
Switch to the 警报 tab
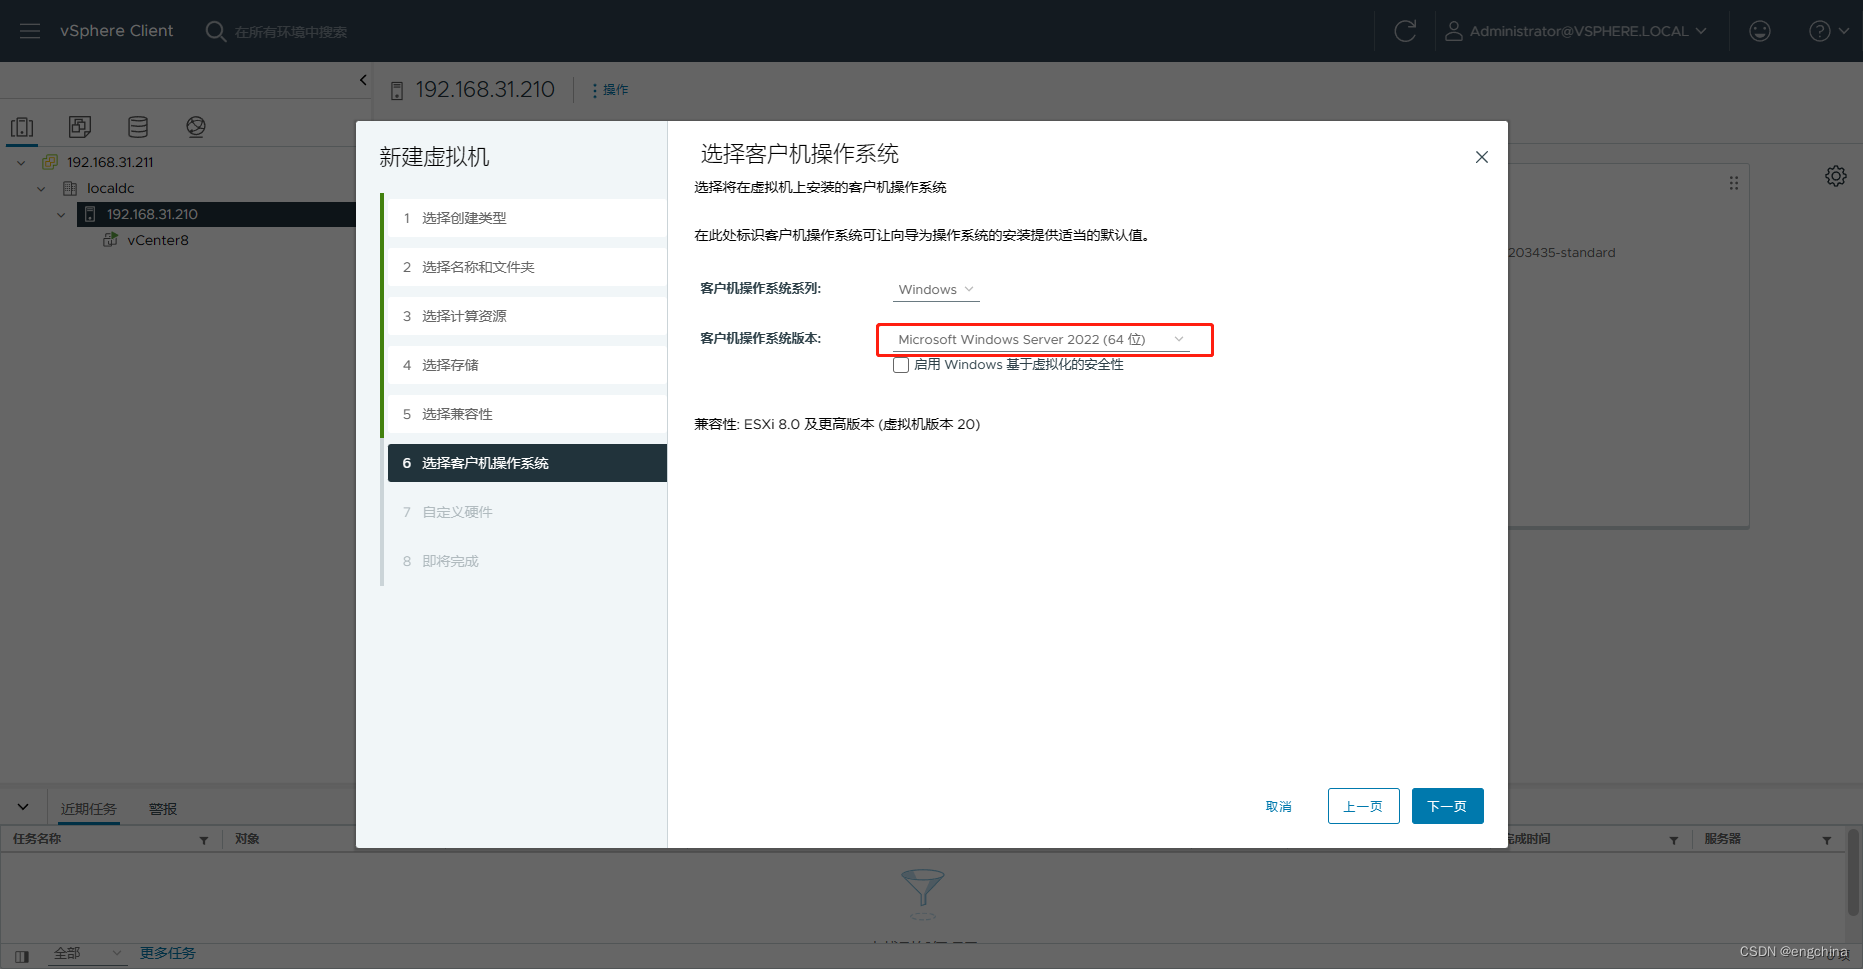coord(162,808)
